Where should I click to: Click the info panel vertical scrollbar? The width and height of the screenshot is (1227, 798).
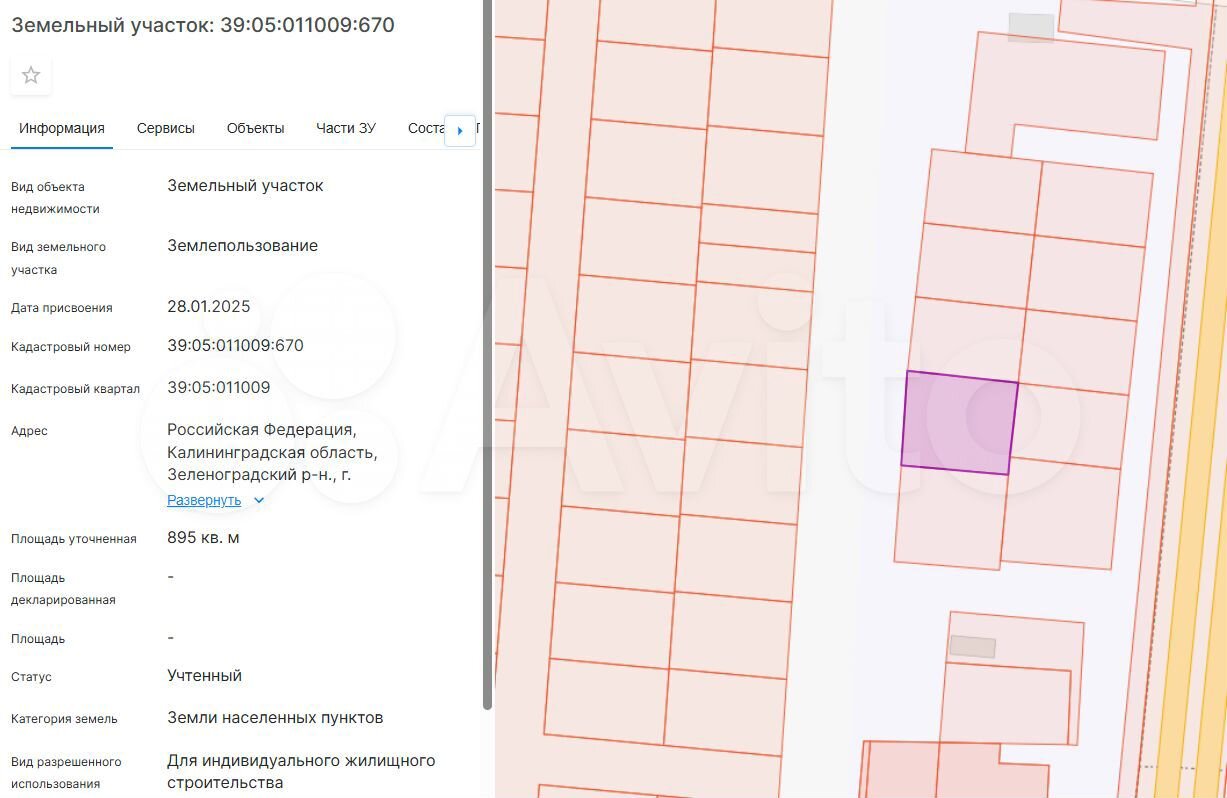[488, 355]
